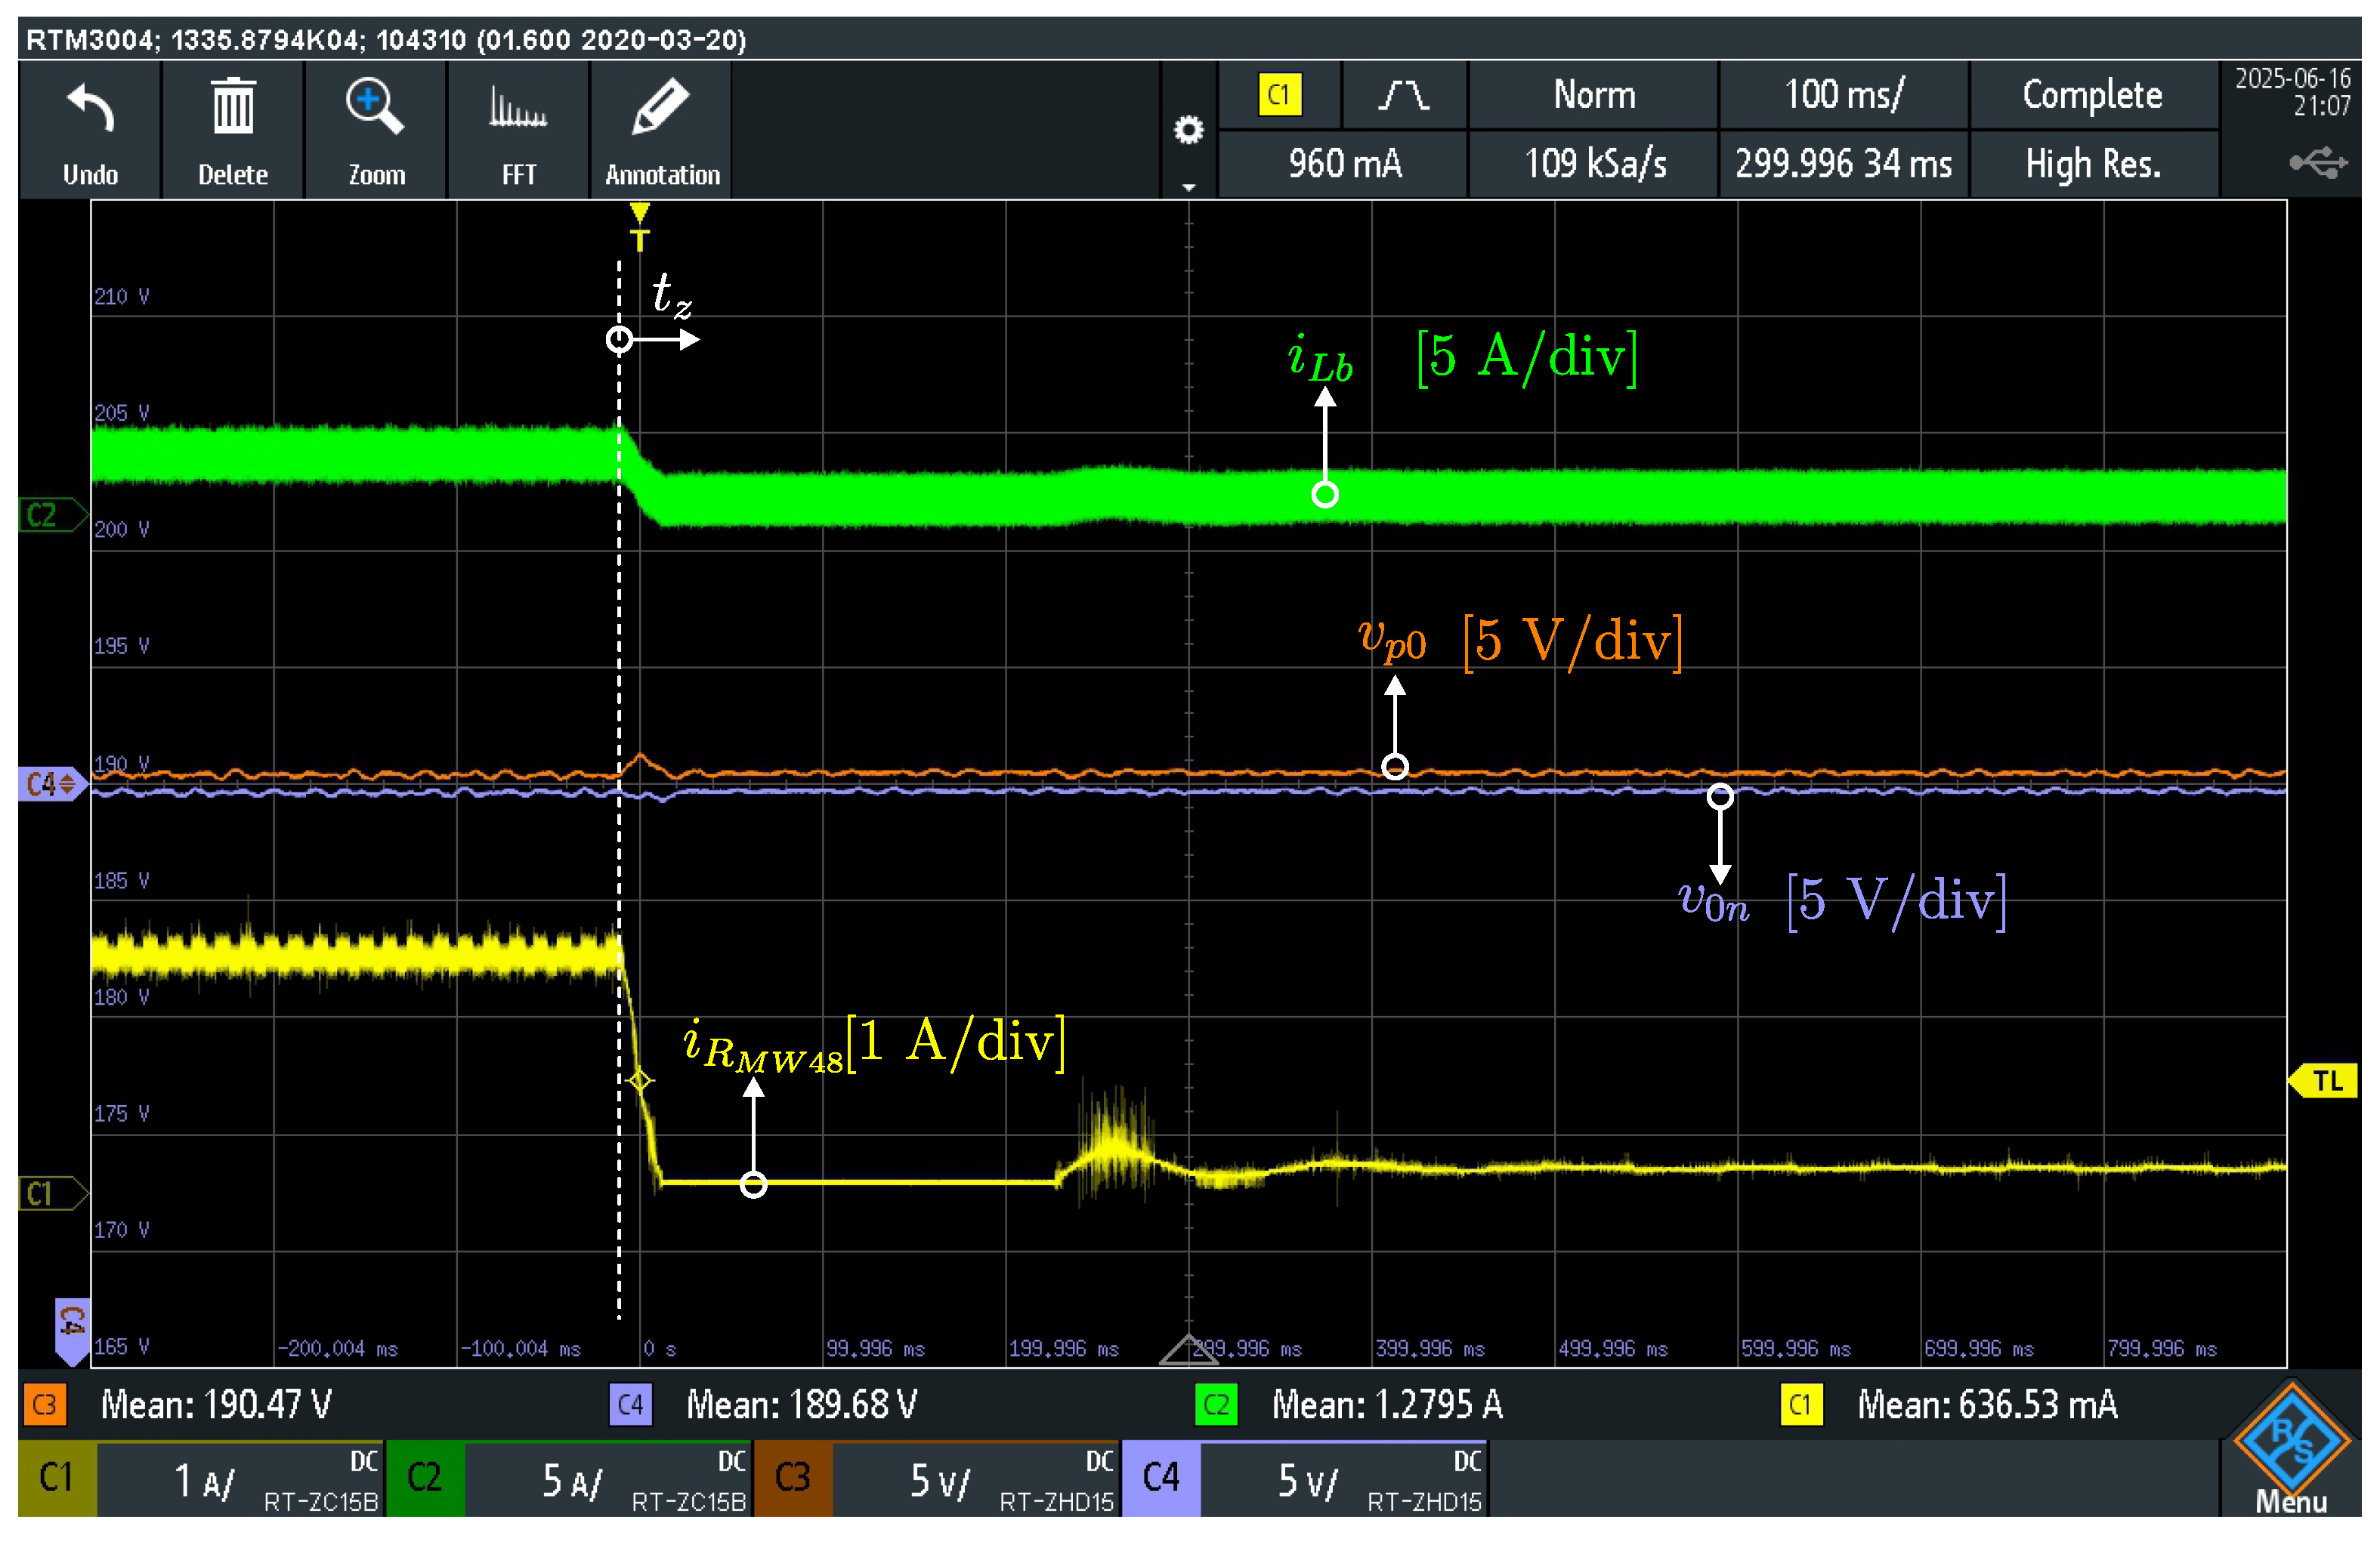Open the Norm trigger mode selector
The width and height of the screenshot is (2380, 1541).
pos(1594,95)
